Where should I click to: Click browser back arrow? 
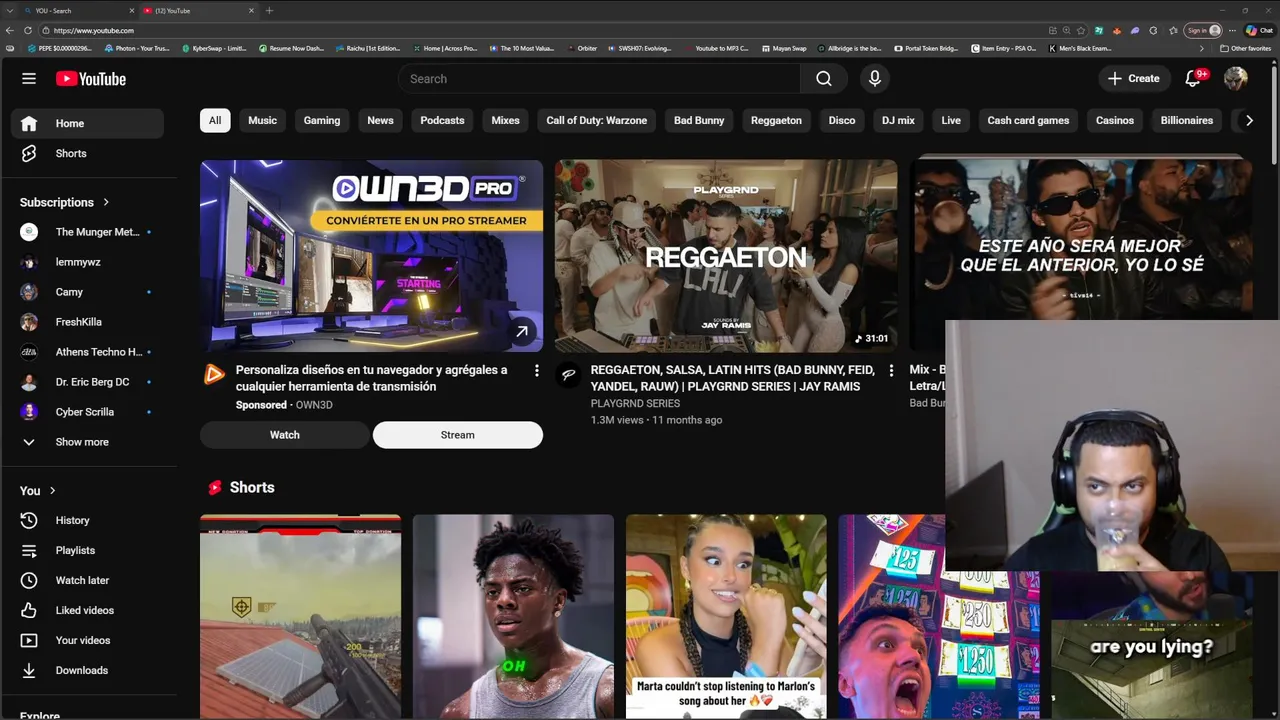tap(11, 30)
